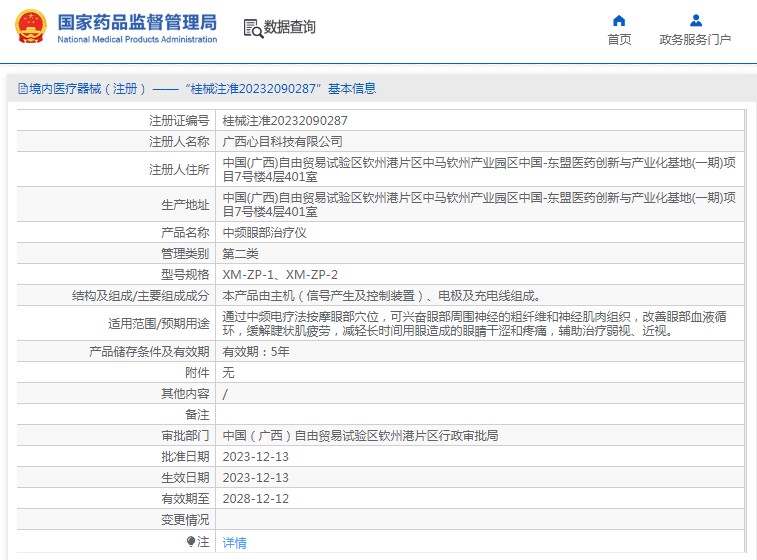Click the 其他内容 slash value
Viewport: 757px width, 560px height.
(225, 394)
